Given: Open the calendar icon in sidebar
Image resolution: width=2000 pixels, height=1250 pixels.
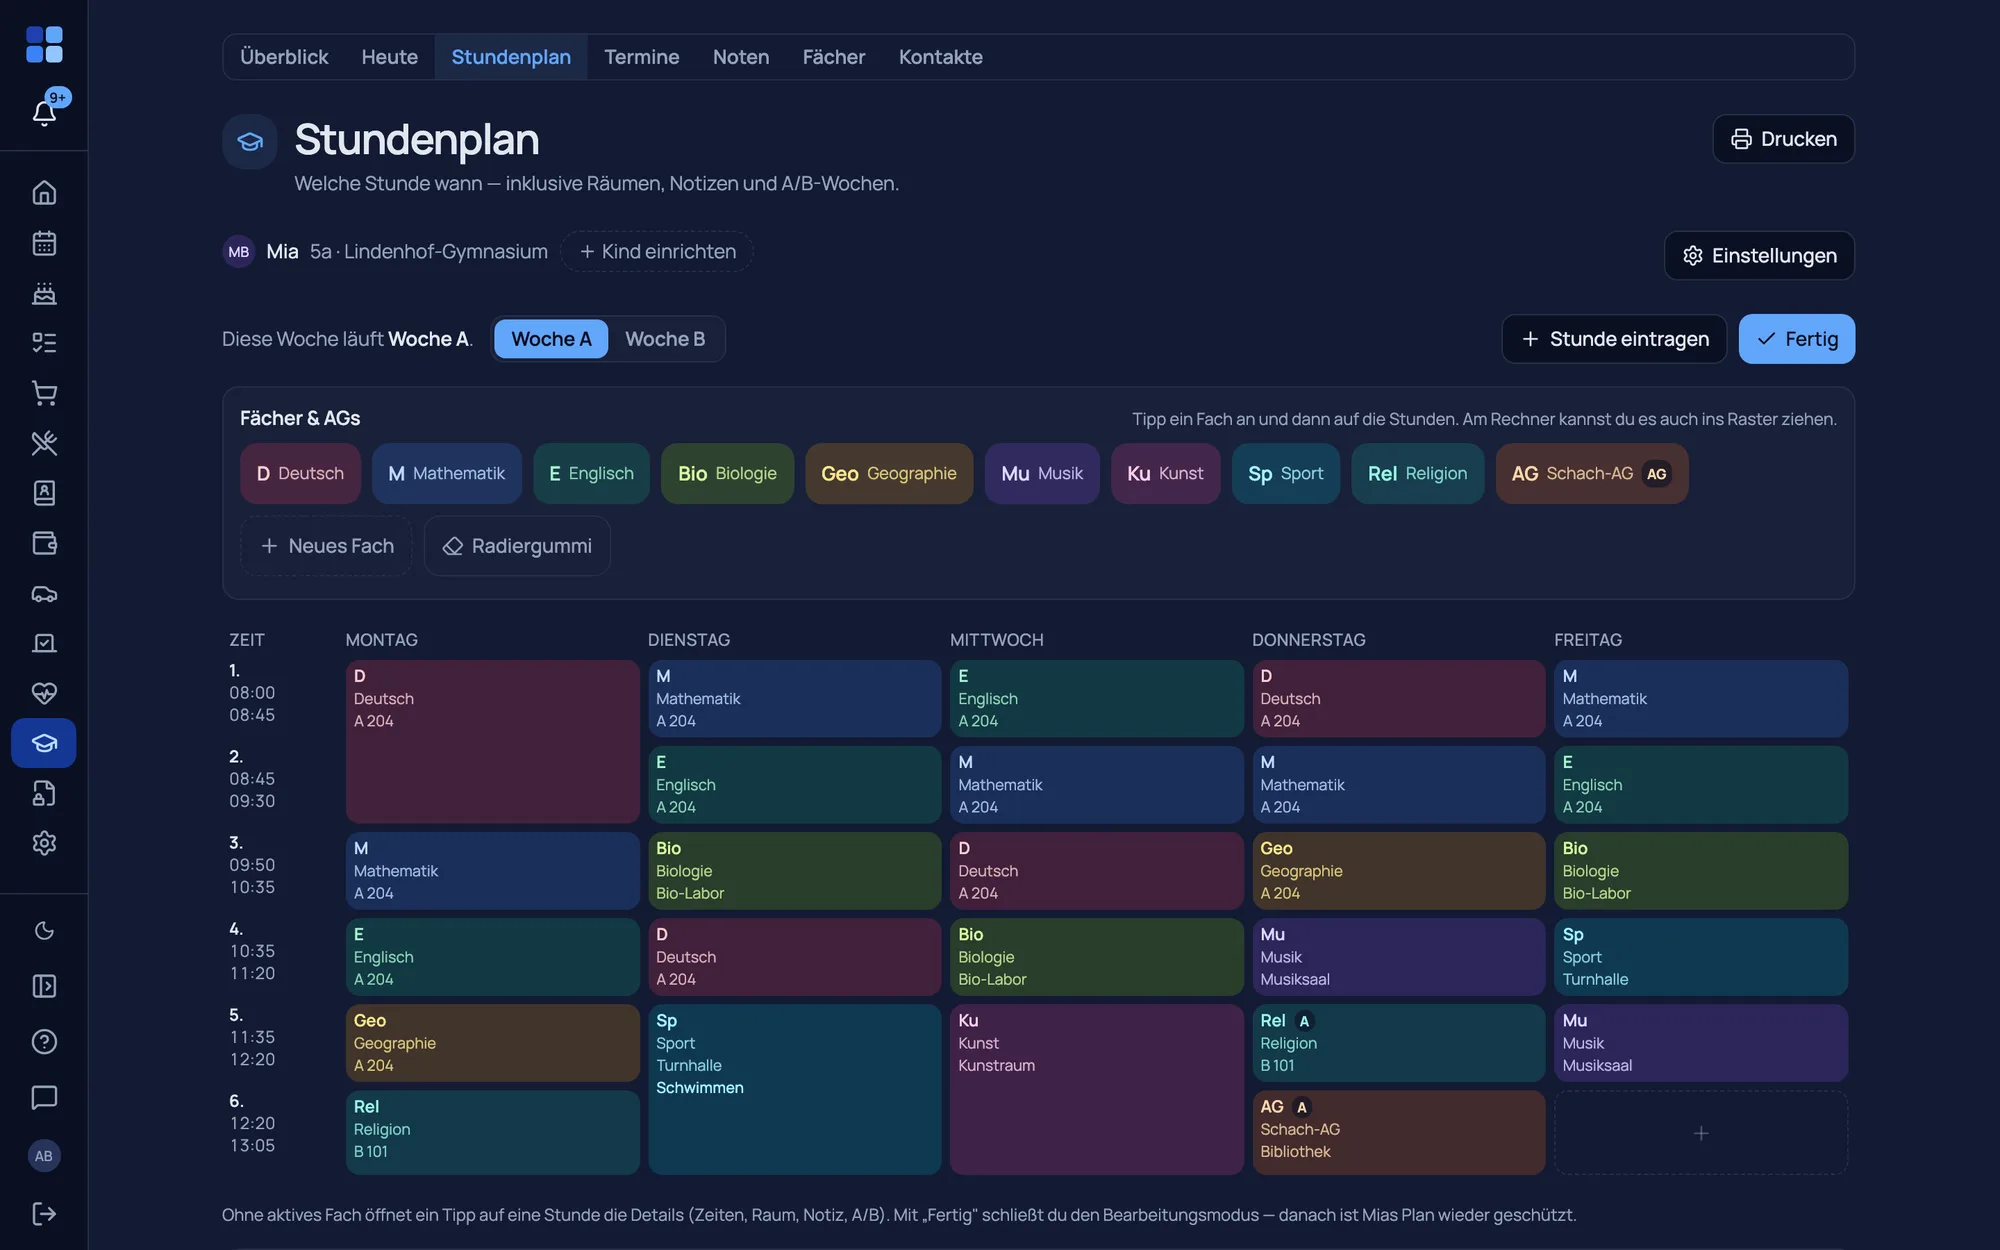Looking at the screenshot, I should [x=44, y=242].
